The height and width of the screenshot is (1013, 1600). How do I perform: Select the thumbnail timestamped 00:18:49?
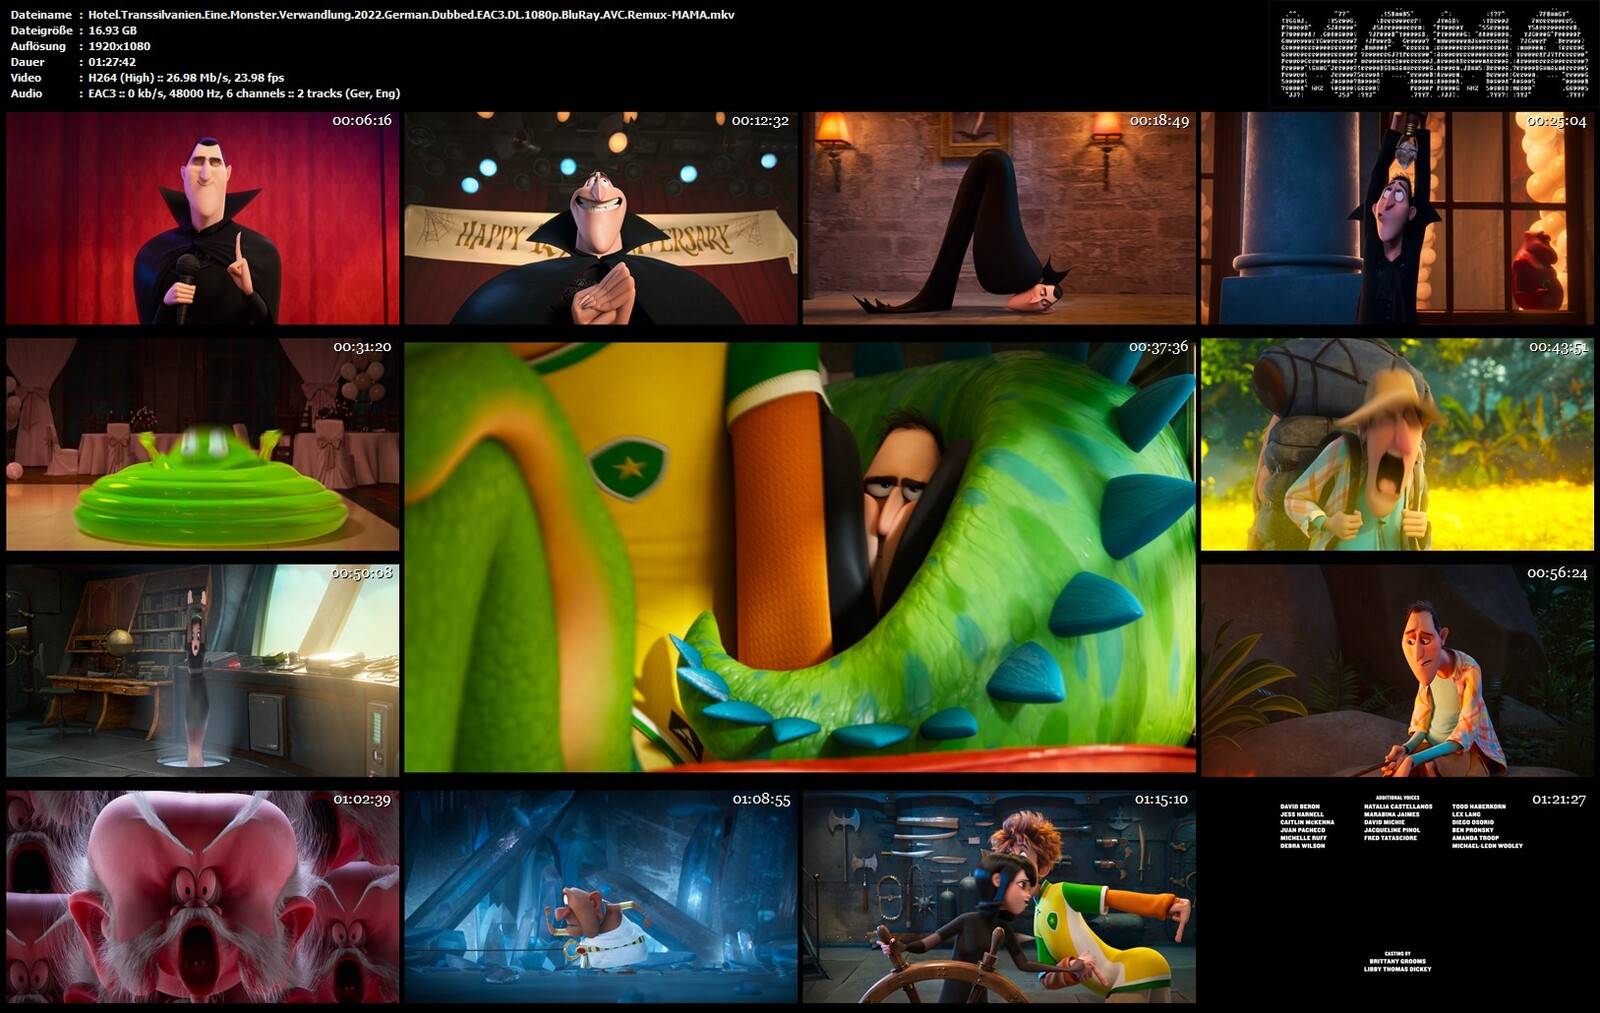(999, 218)
